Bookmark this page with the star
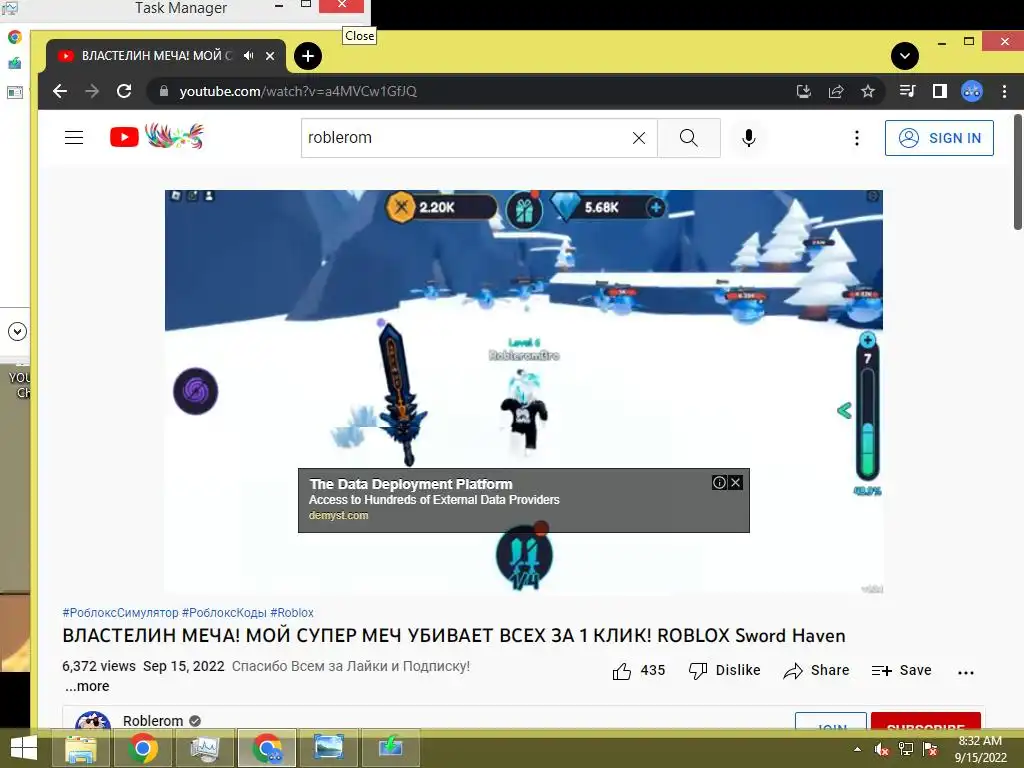 867,91
